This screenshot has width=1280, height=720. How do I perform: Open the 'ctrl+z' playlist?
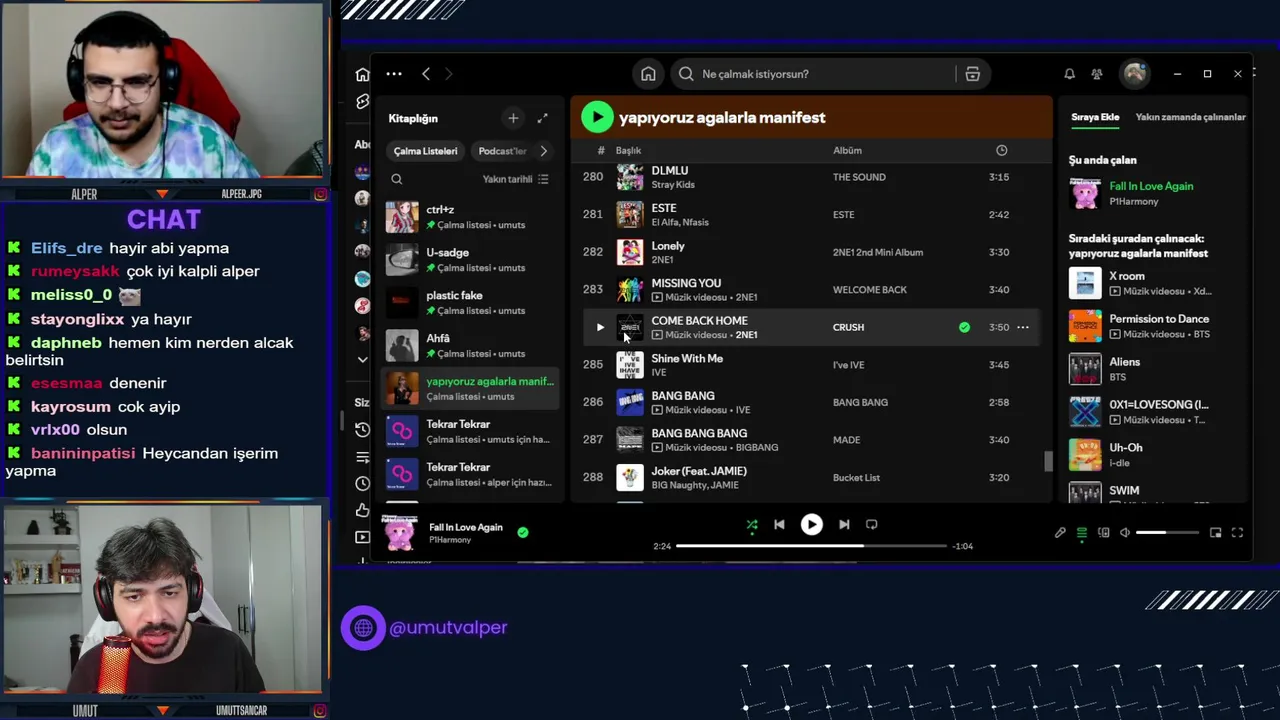pyautogui.click(x=469, y=217)
